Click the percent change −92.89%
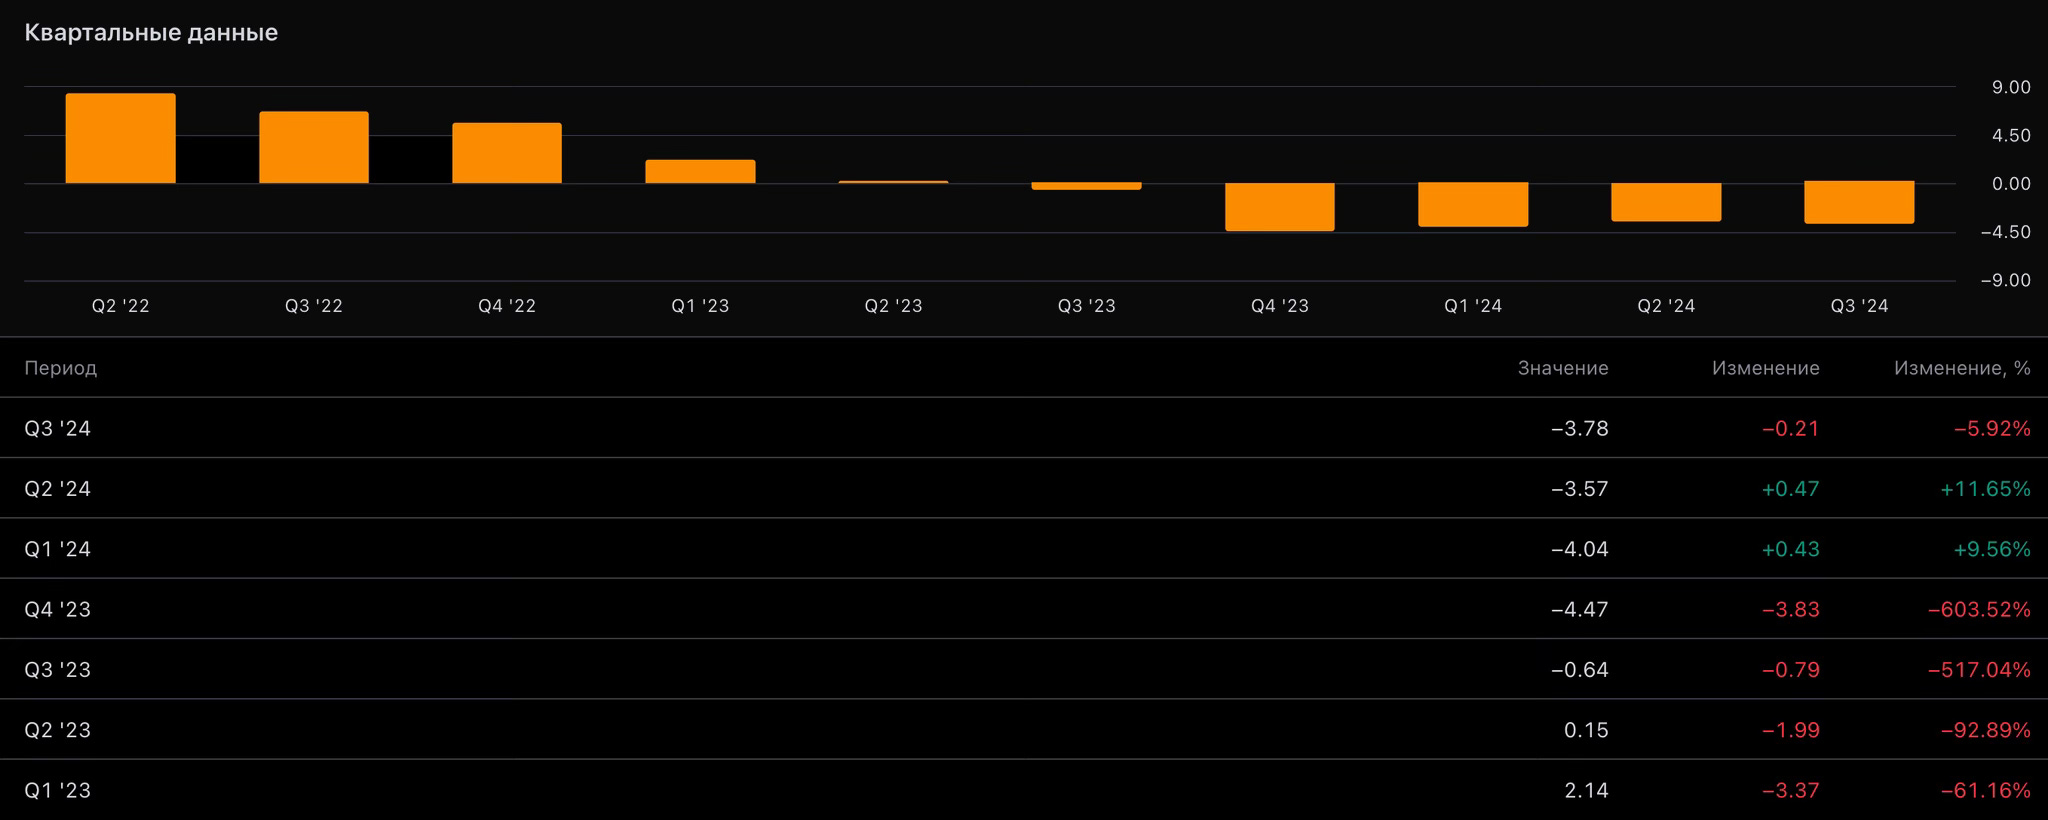This screenshot has height=820, width=2048. [x=1986, y=730]
